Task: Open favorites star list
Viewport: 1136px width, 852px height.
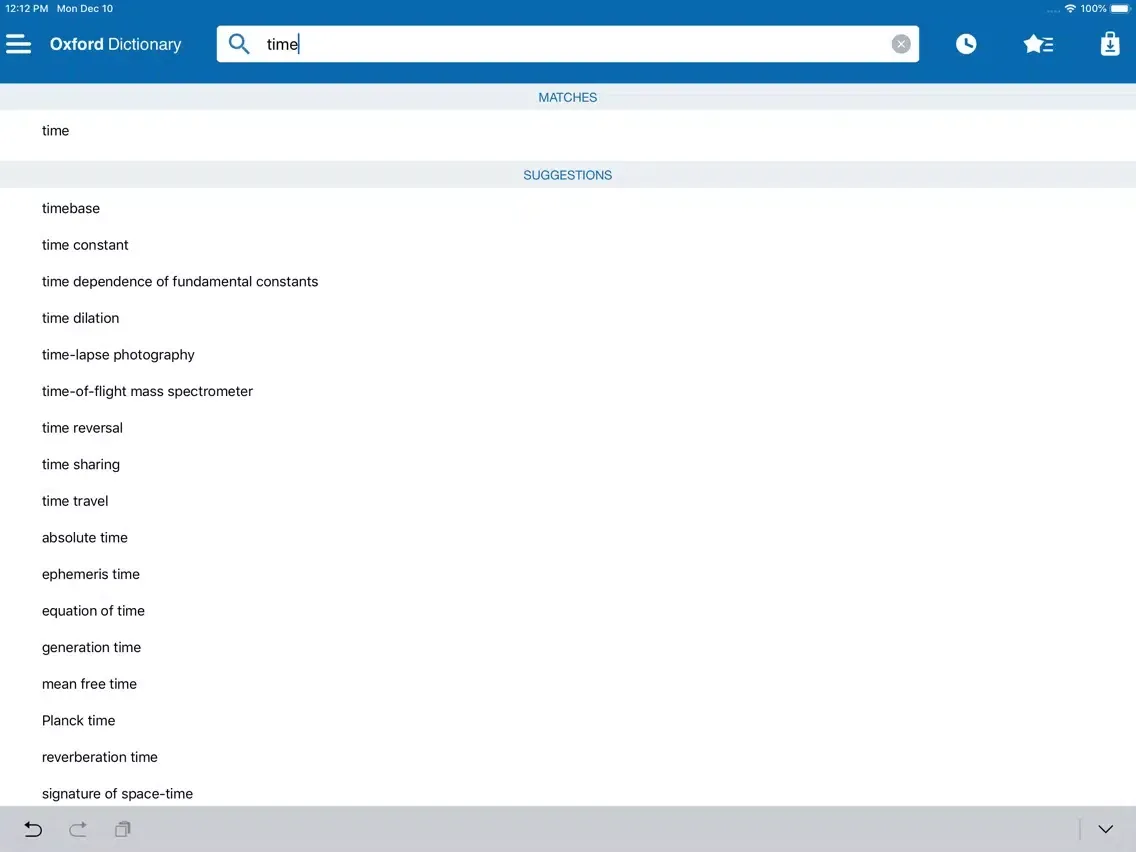Action: (x=1038, y=44)
